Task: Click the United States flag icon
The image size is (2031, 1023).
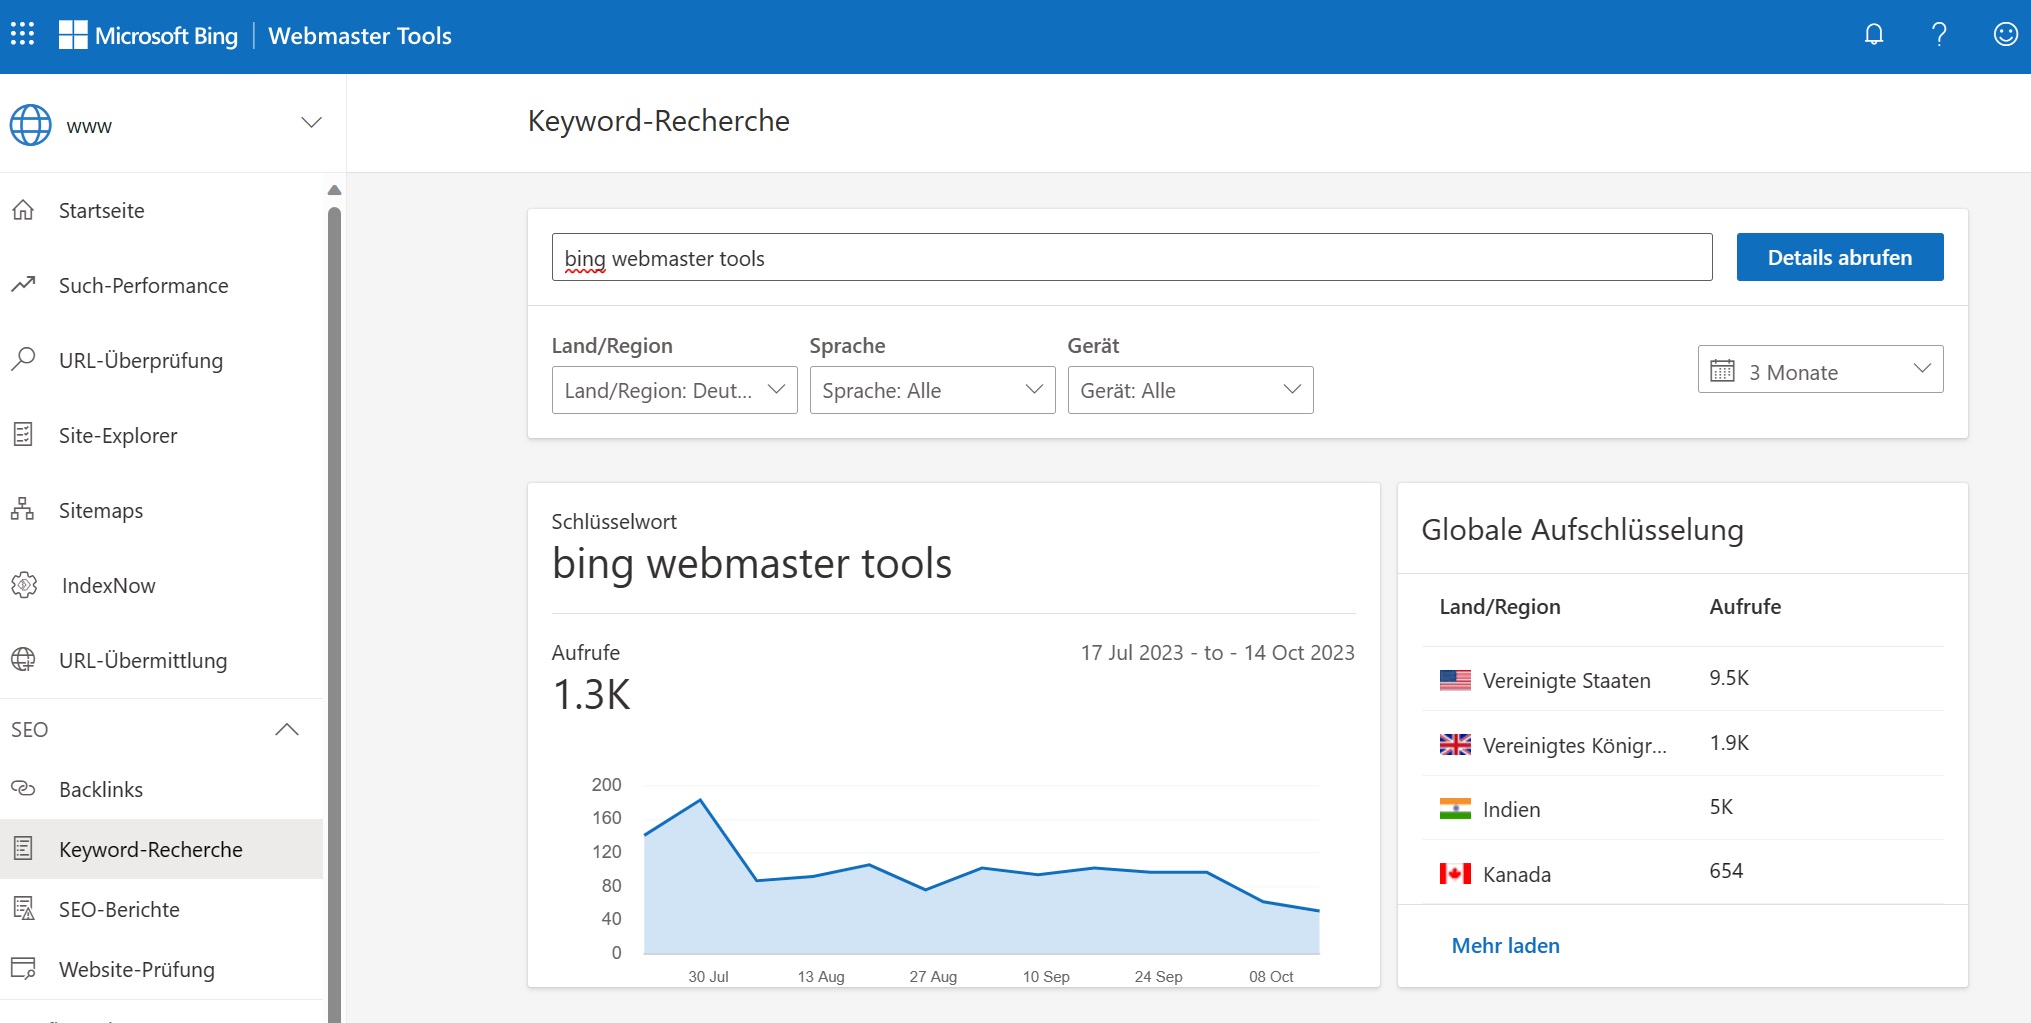Action: pos(1455,680)
